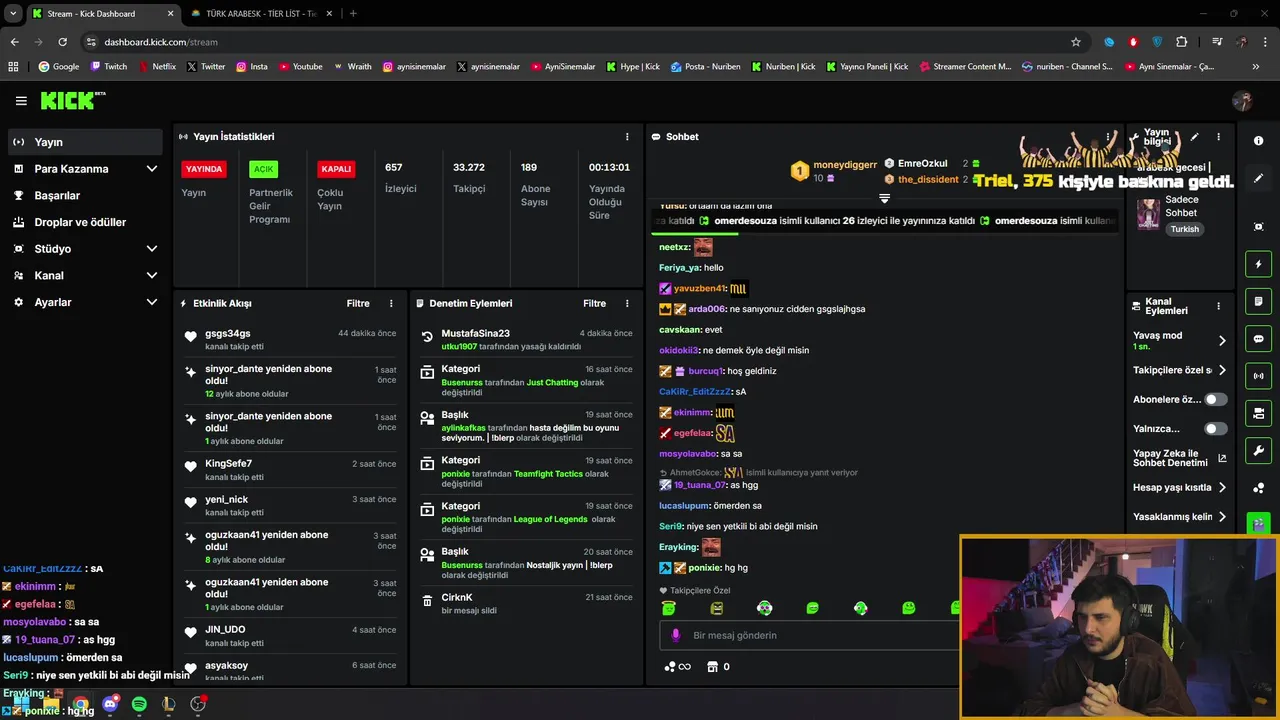Select the Stream - Kick Dashboard tab

[102, 14]
